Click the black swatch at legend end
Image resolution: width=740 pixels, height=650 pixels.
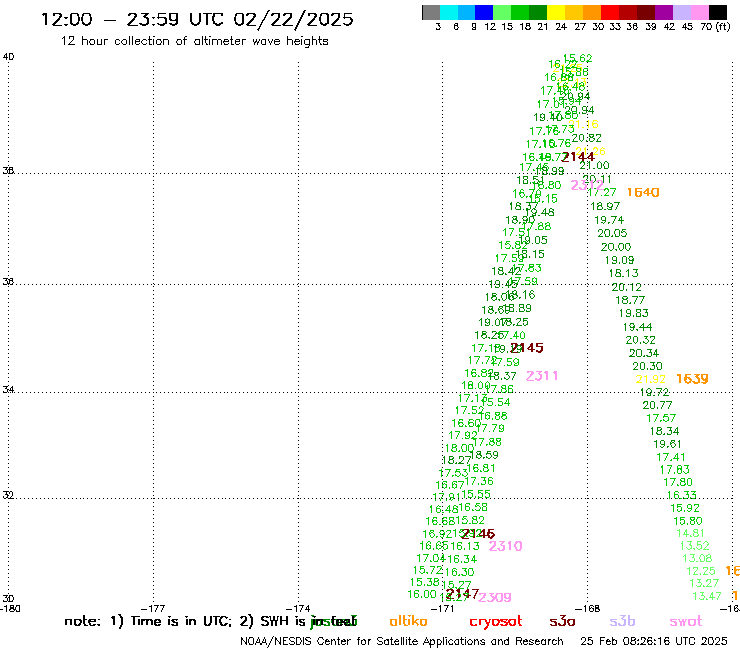pos(718,12)
